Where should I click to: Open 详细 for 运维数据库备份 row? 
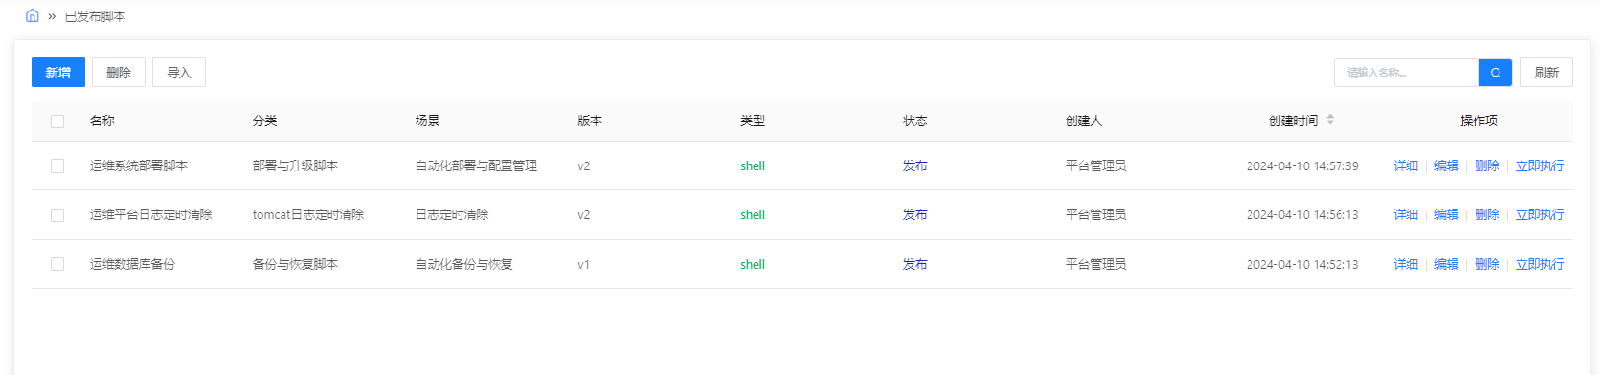(1406, 264)
